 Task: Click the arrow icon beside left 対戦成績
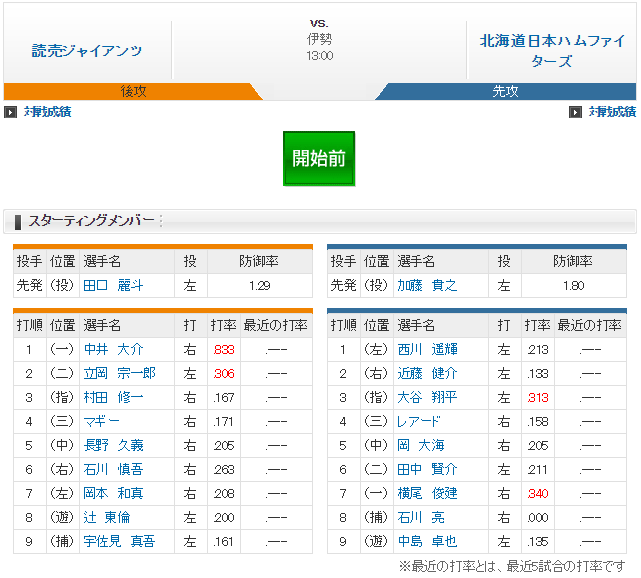tap(10, 112)
